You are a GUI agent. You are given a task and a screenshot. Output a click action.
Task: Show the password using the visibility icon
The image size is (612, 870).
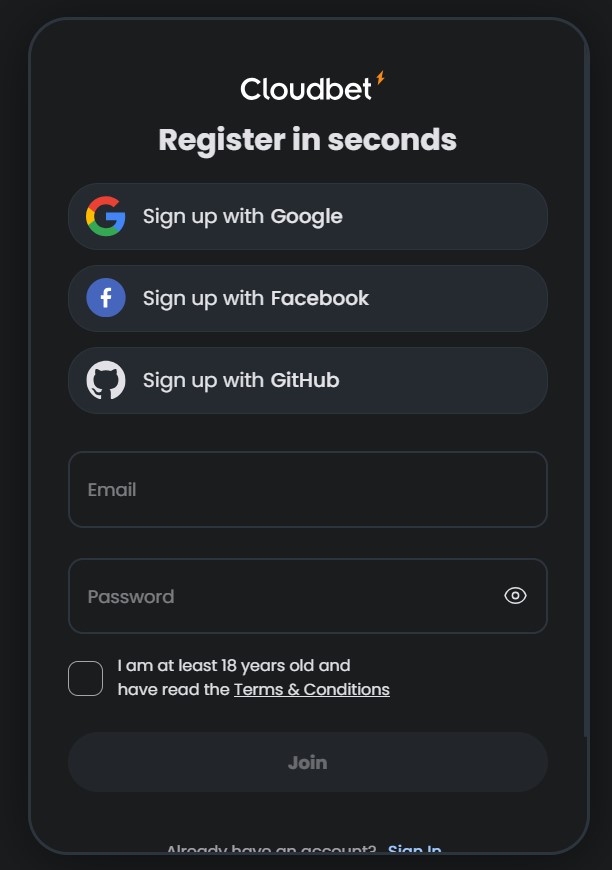(x=515, y=595)
